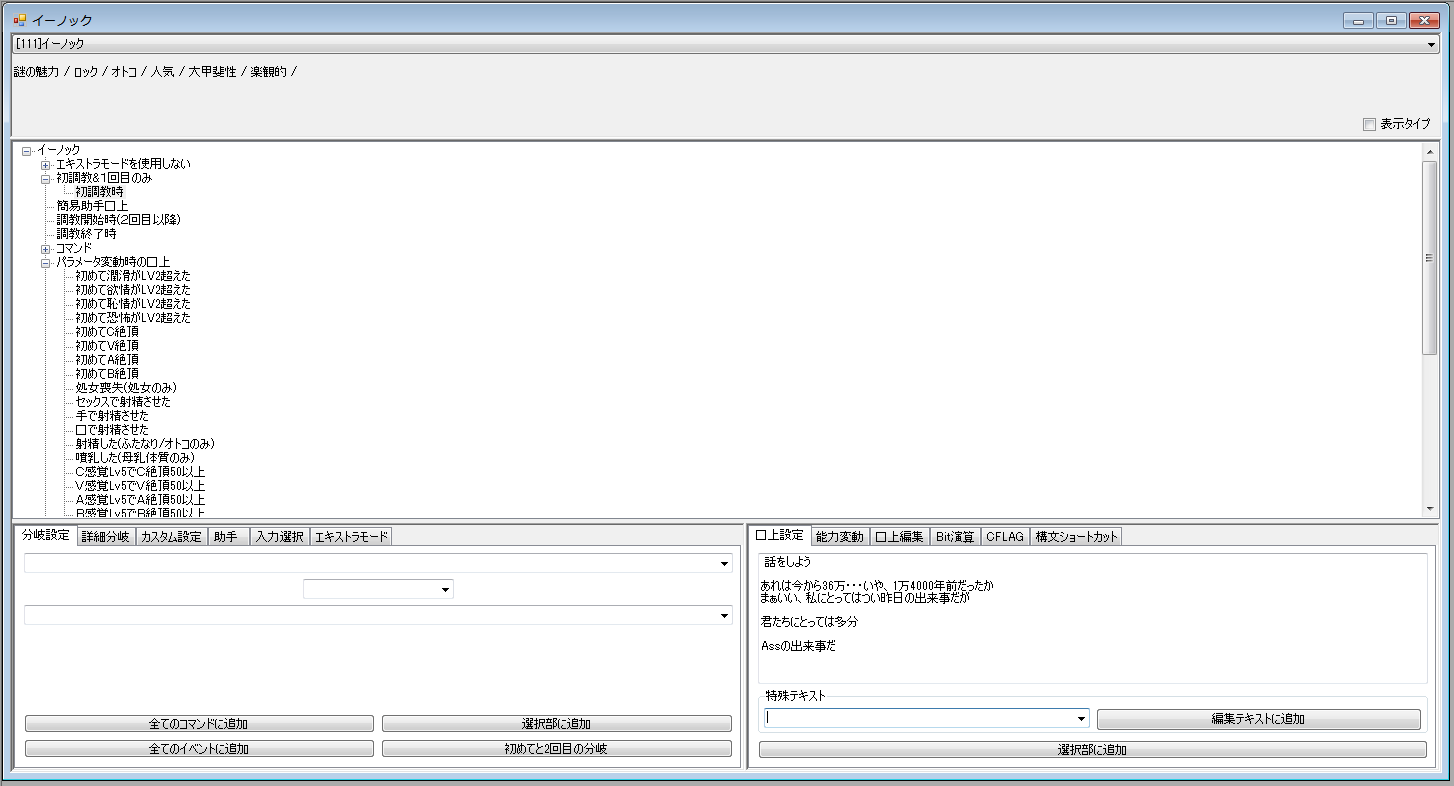Screen dimensions: 1454x786
Task: Collapse the 初調教&1回目のみ tree node
Action: pyautogui.click(x=46, y=178)
